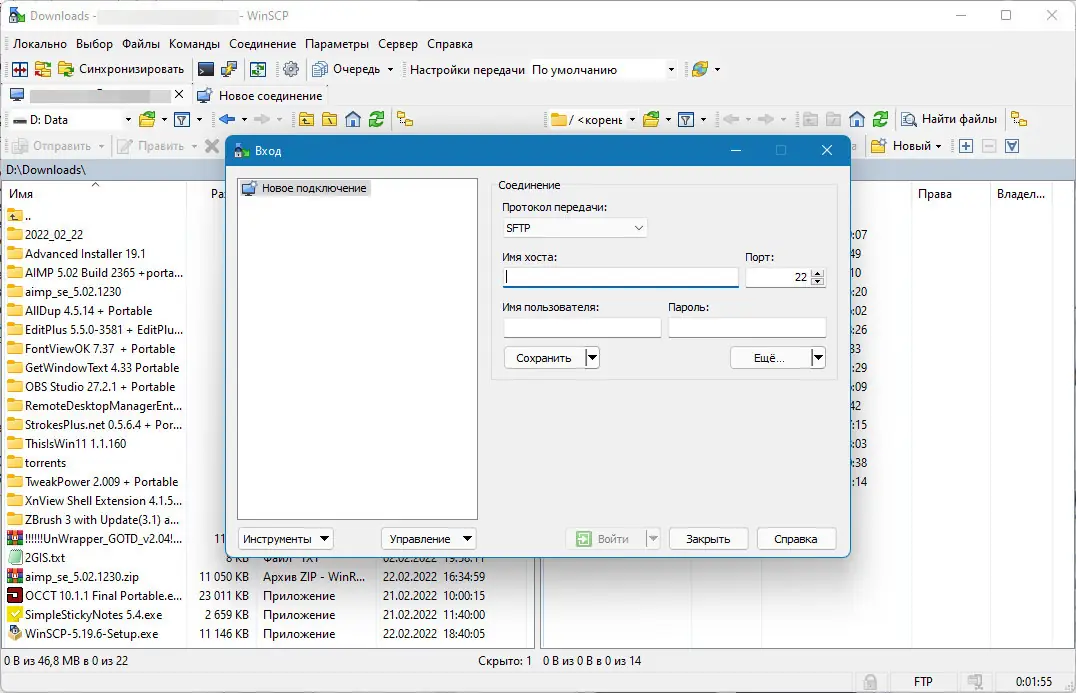Image resolution: width=1076 pixels, height=693 pixels.
Task: Open the Соединение menu
Action: coord(263,44)
